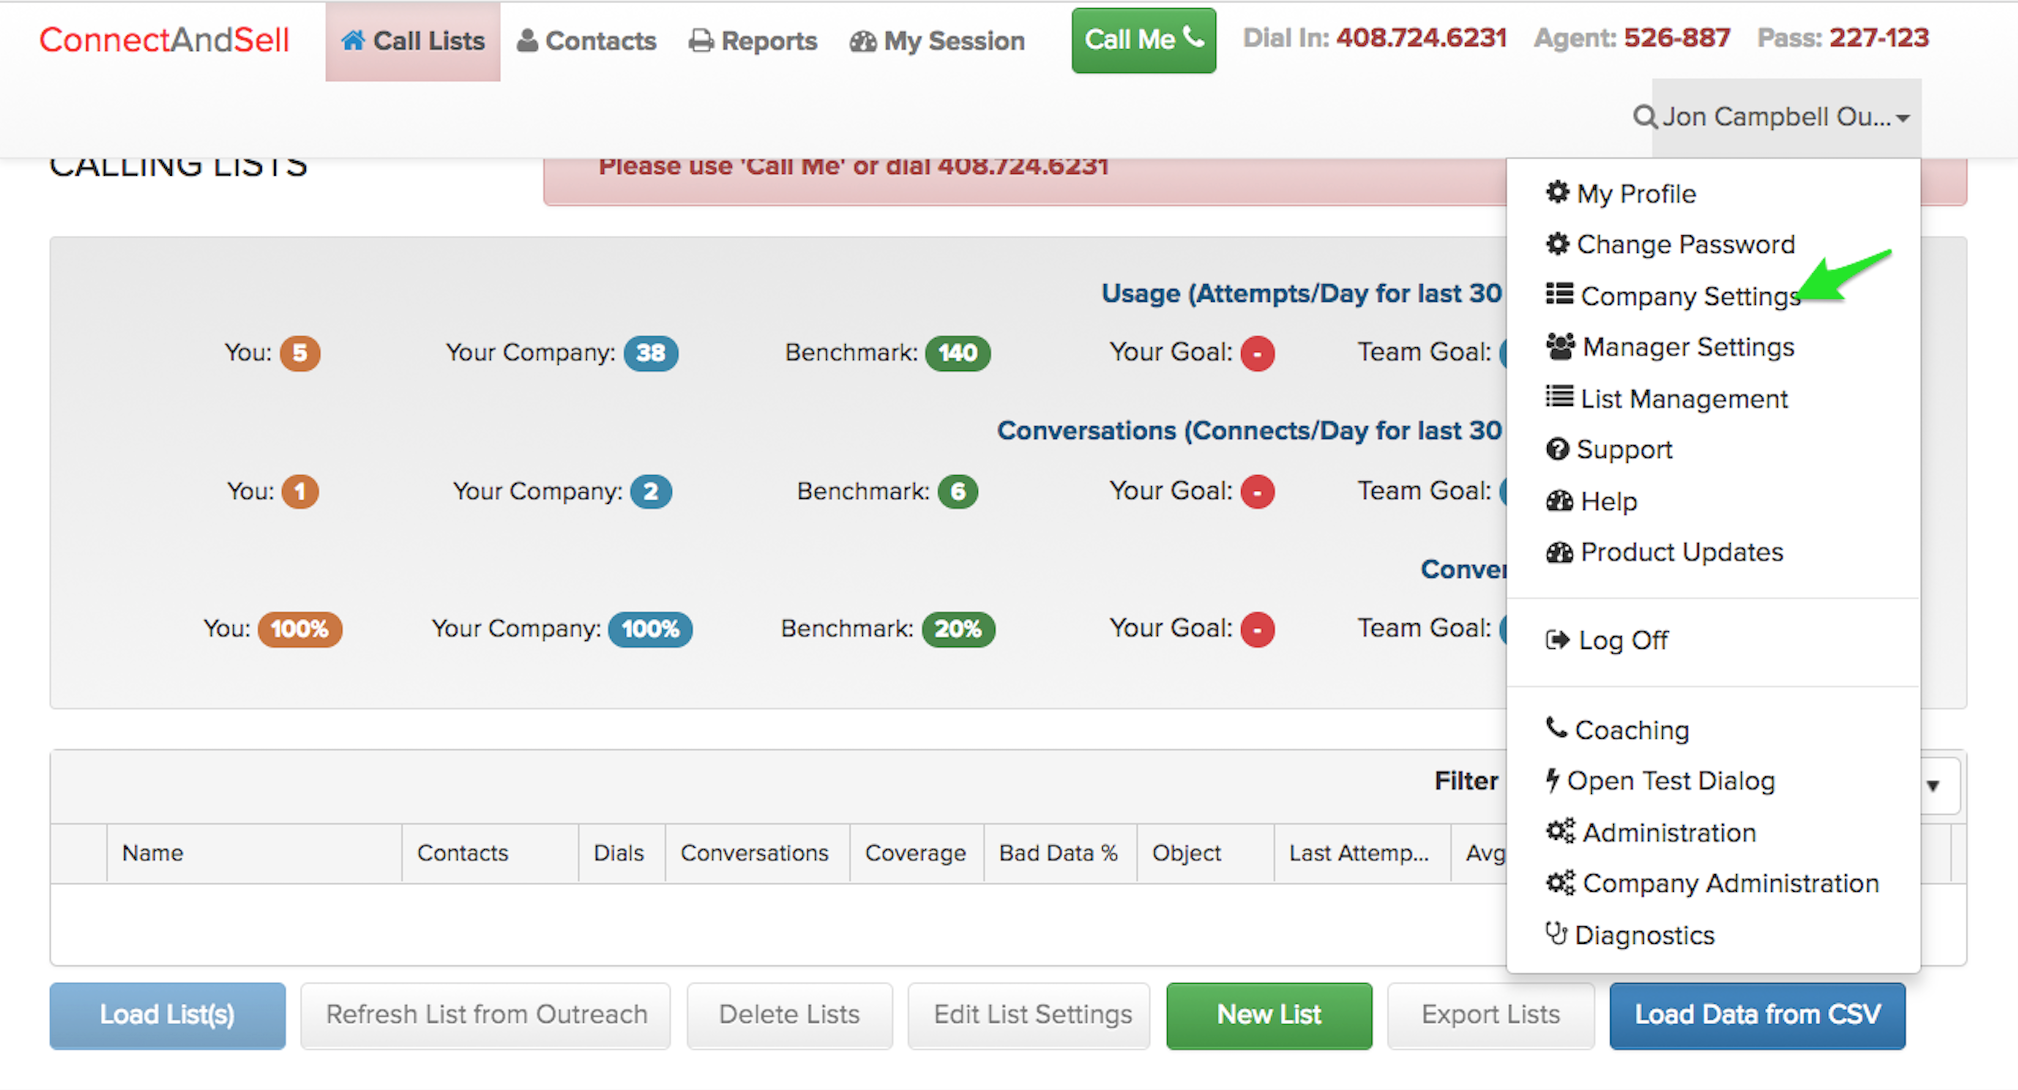Click the New List button
This screenshot has width=2018, height=1090.
1268,1015
